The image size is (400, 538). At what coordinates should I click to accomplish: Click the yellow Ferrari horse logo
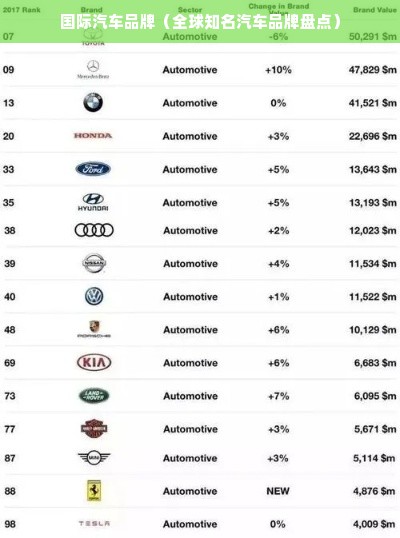click(x=94, y=491)
